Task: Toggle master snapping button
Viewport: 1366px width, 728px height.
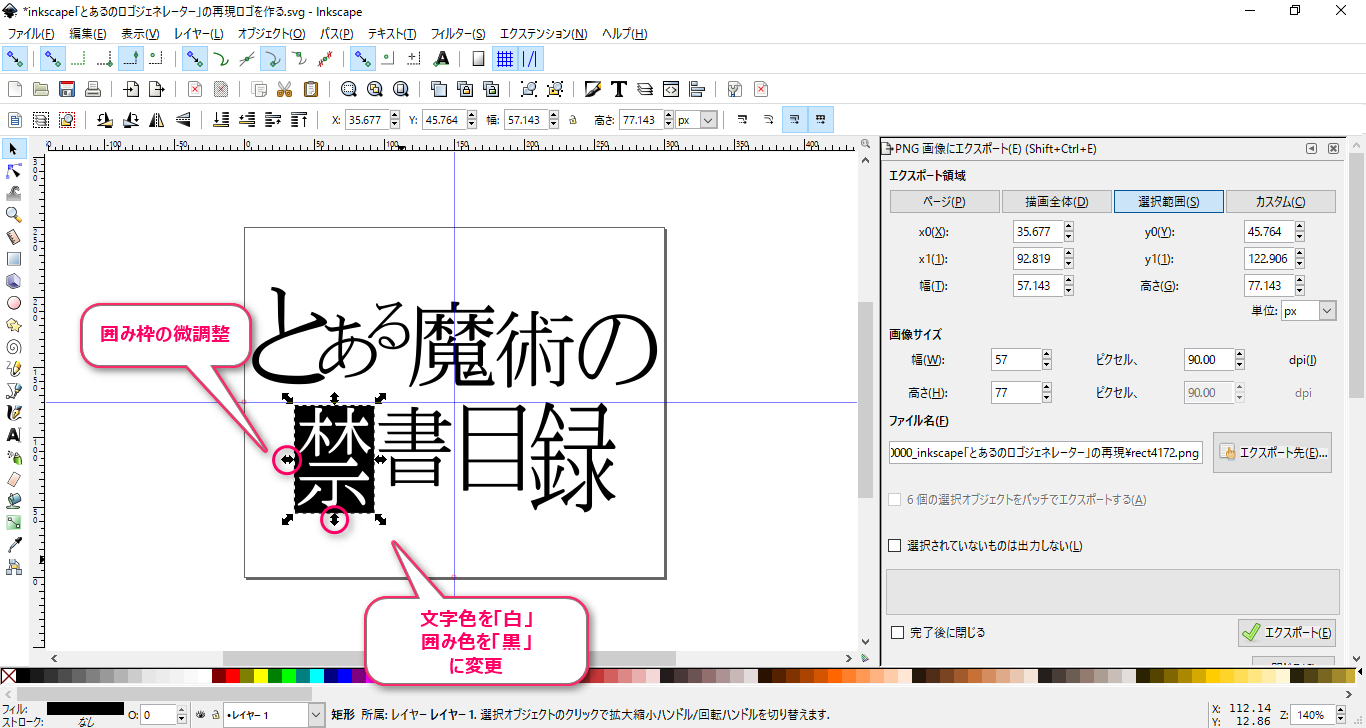Action: 15,58
